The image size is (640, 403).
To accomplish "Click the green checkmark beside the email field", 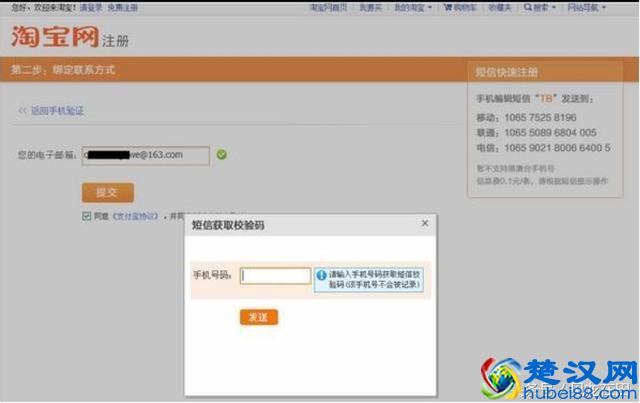I will [222, 155].
